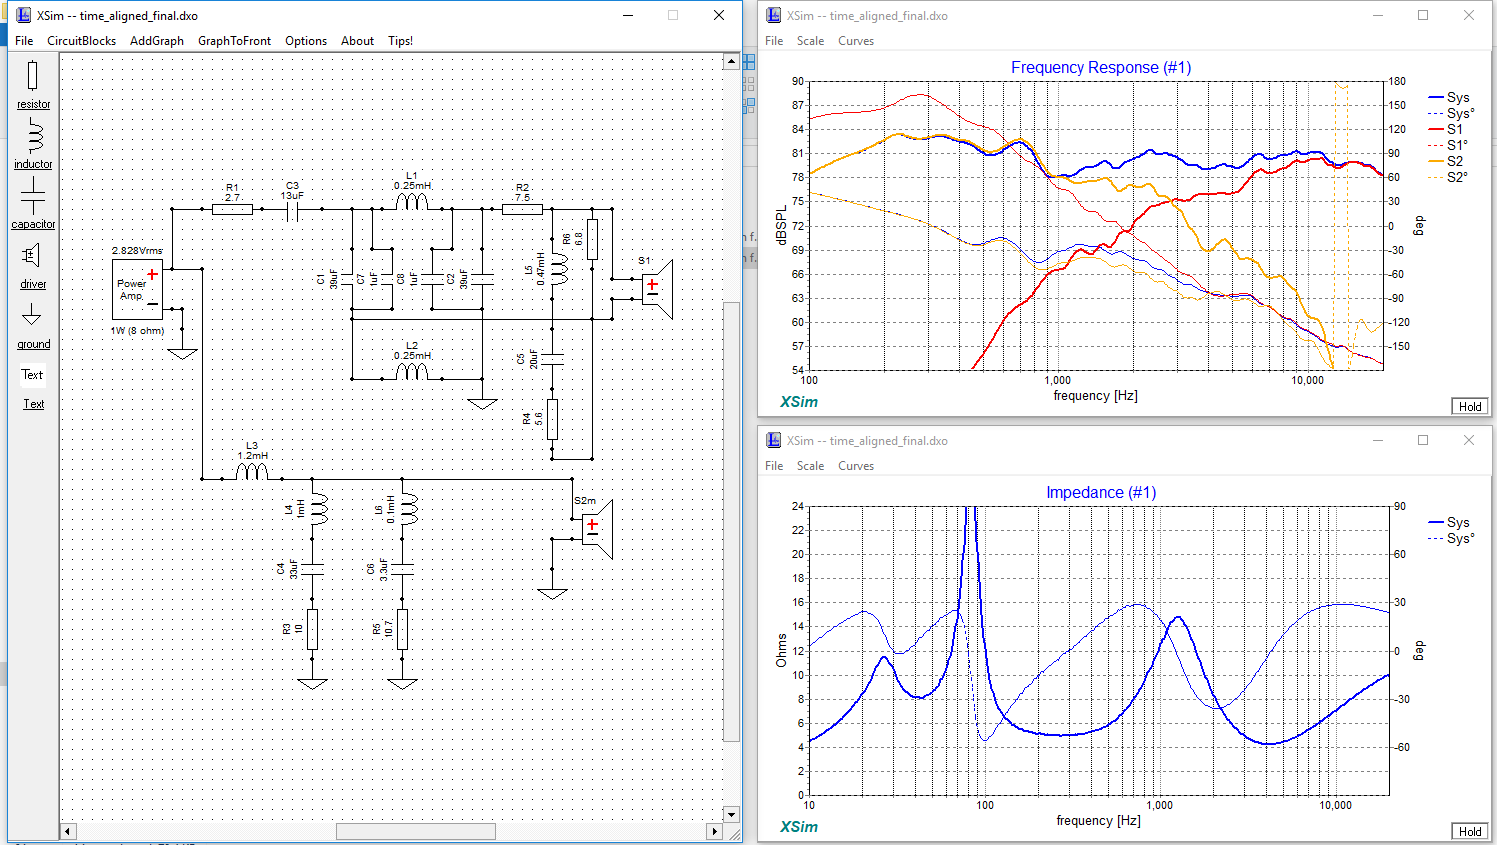Select the ground component tool

click(33, 324)
